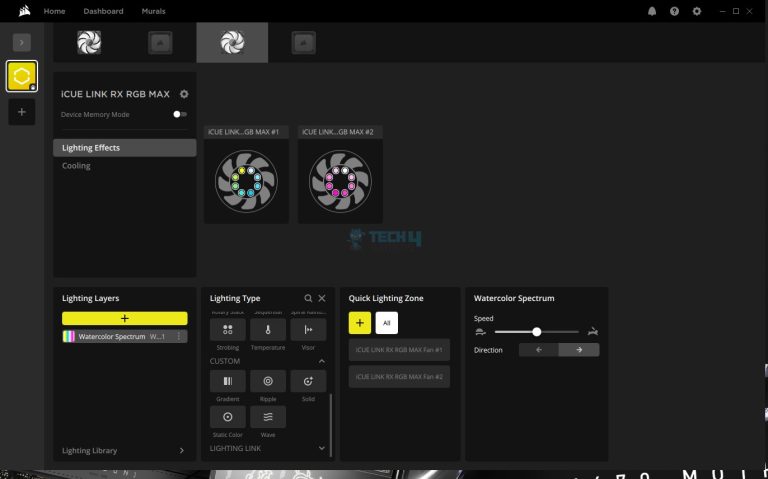Search lighting types with magnifier icon

click(x=308, y=298)
